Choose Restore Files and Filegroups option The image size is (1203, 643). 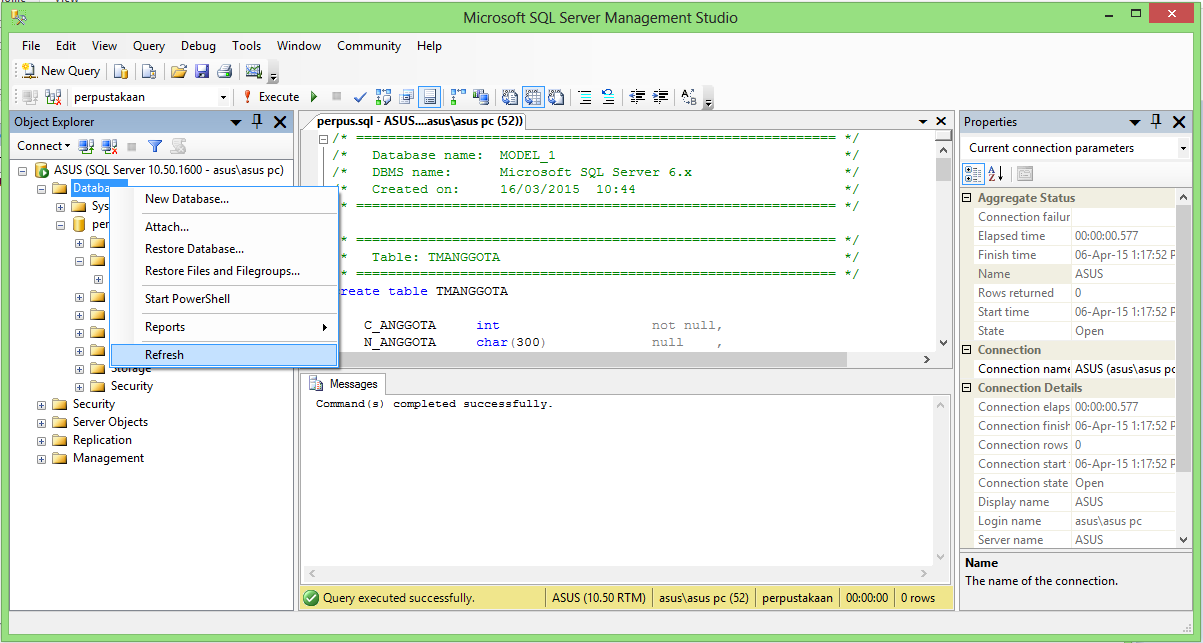point(224,271)
